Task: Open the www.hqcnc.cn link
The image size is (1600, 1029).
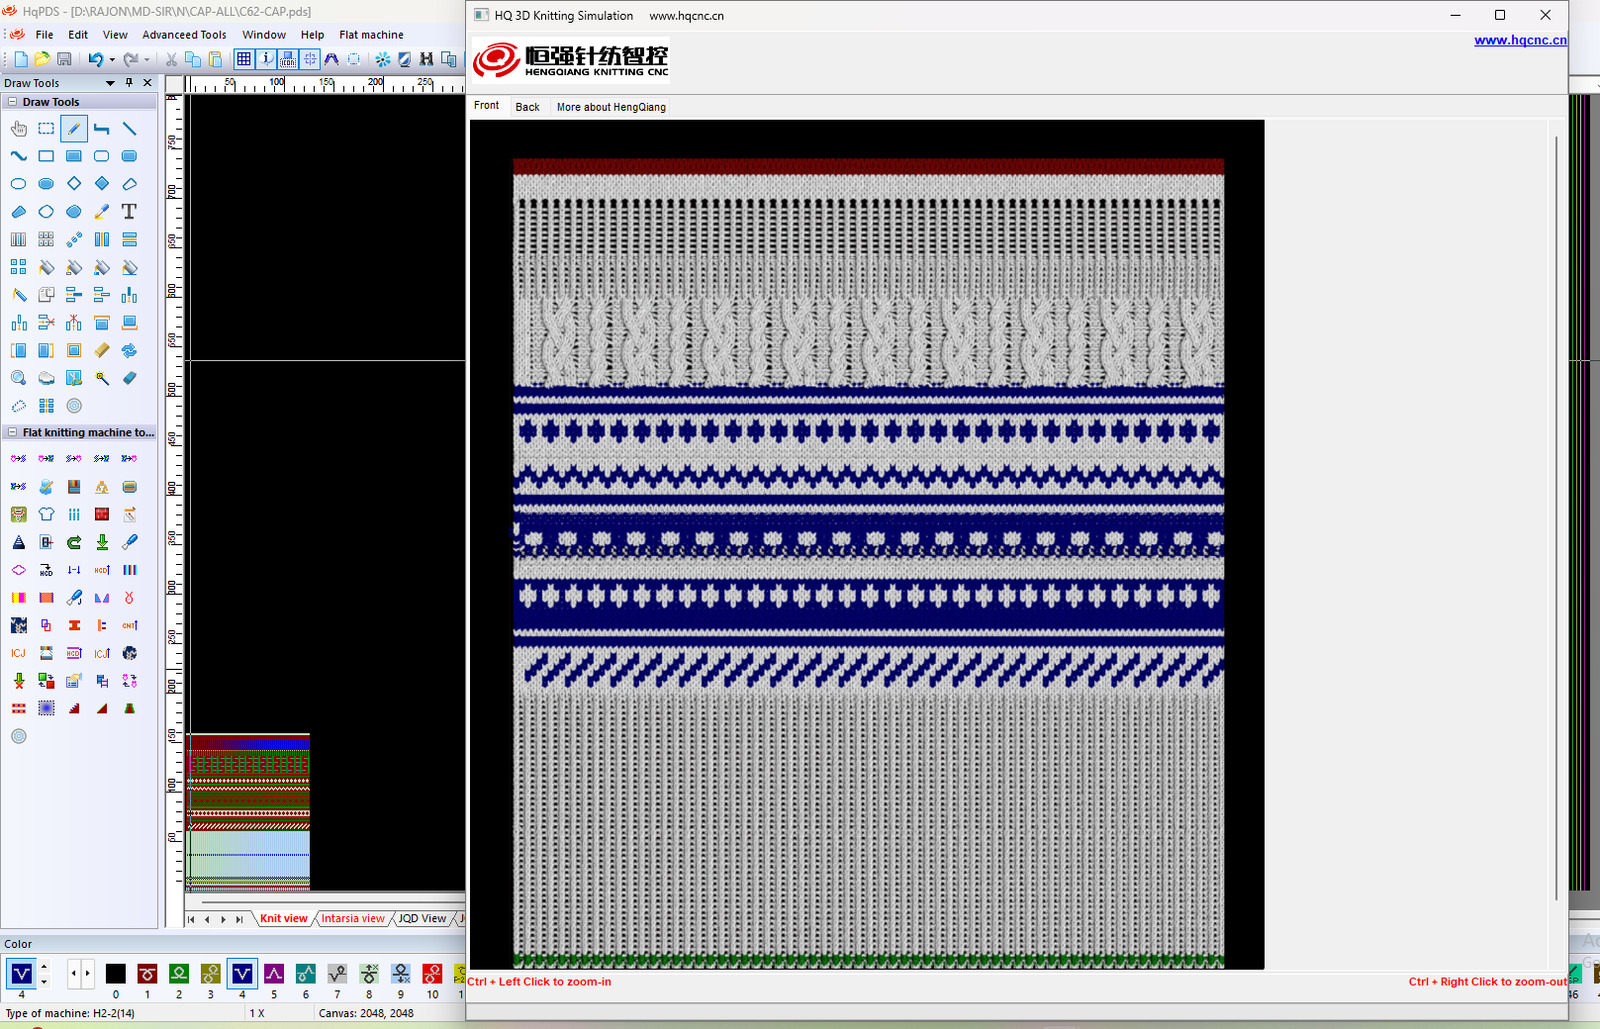Action: [x=1519, y=40]
